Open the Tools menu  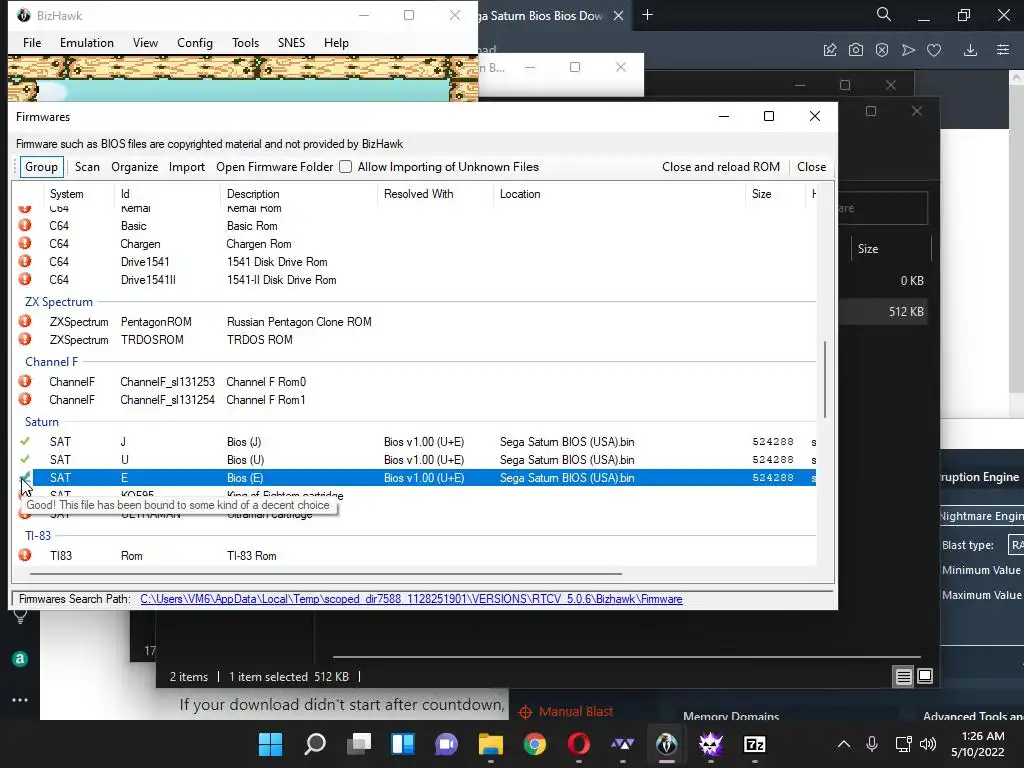point(246,42)
